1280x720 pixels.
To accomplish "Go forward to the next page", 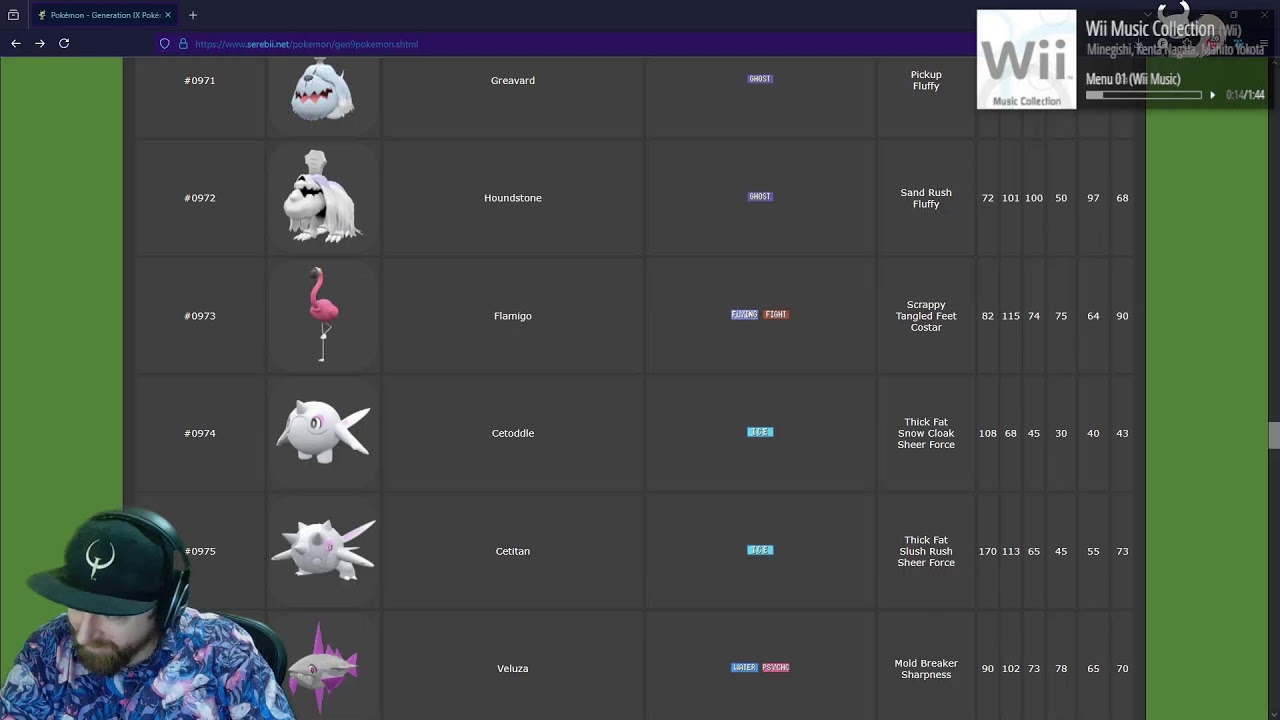I will pos(40,43).
